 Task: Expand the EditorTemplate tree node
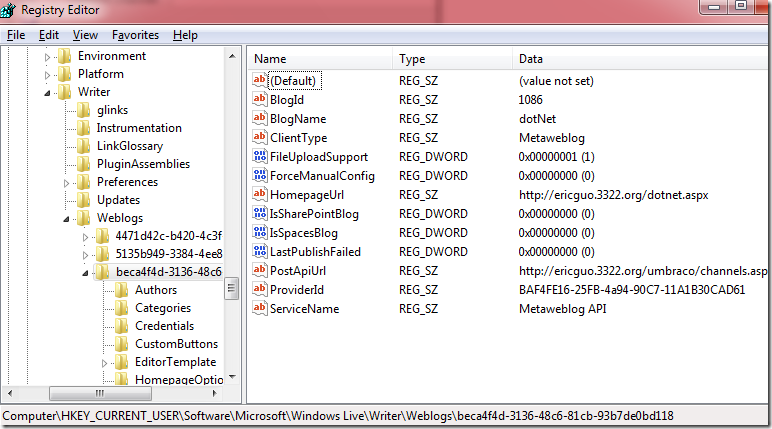point(105,362)
